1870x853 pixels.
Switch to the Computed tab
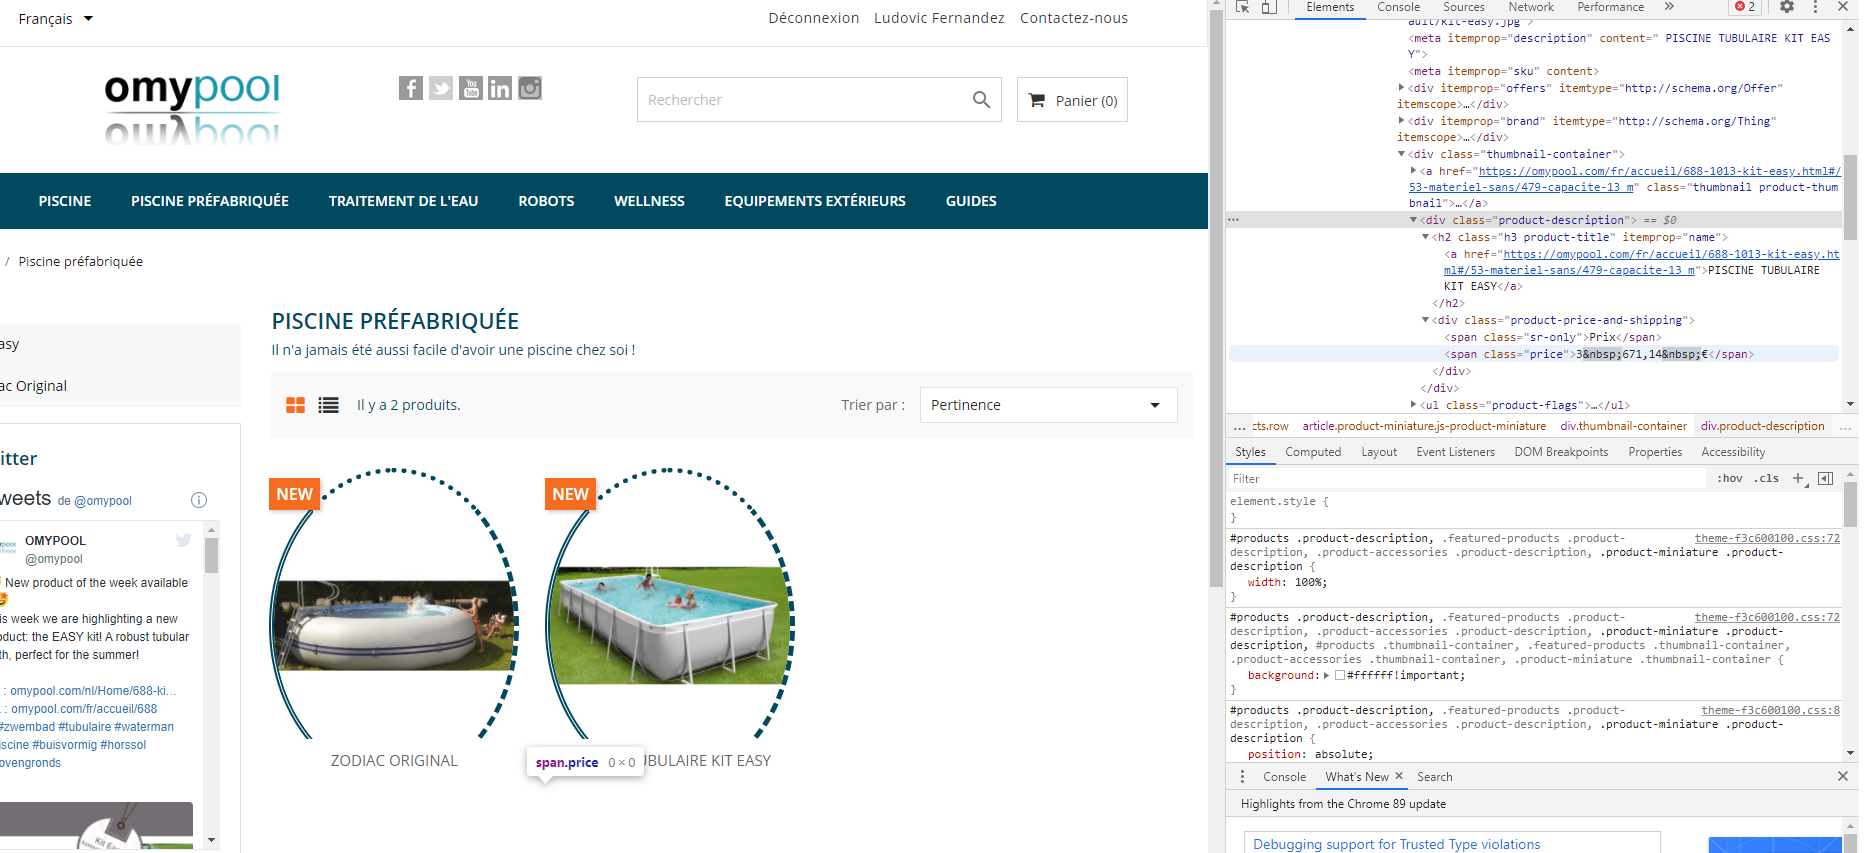click(1312, 452)
